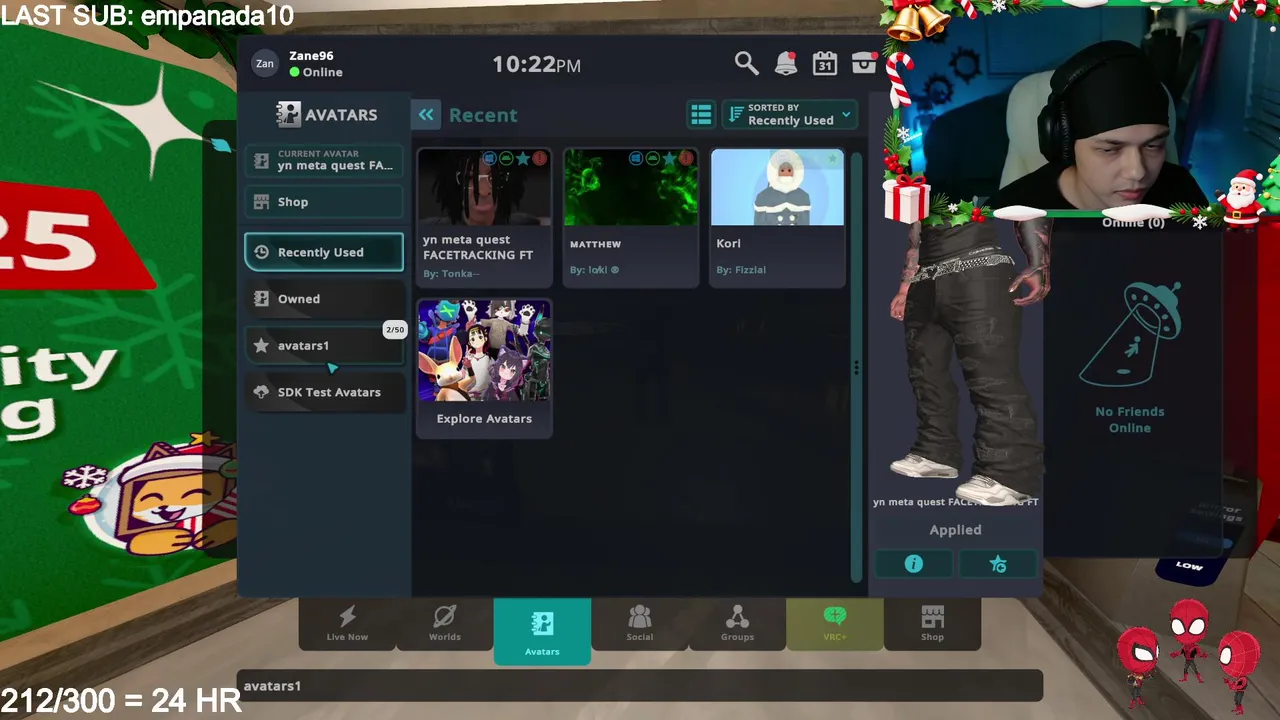Click the AVATARS header icon
The height and width of the screenshot is (720, 1280).
coord(288,114)
